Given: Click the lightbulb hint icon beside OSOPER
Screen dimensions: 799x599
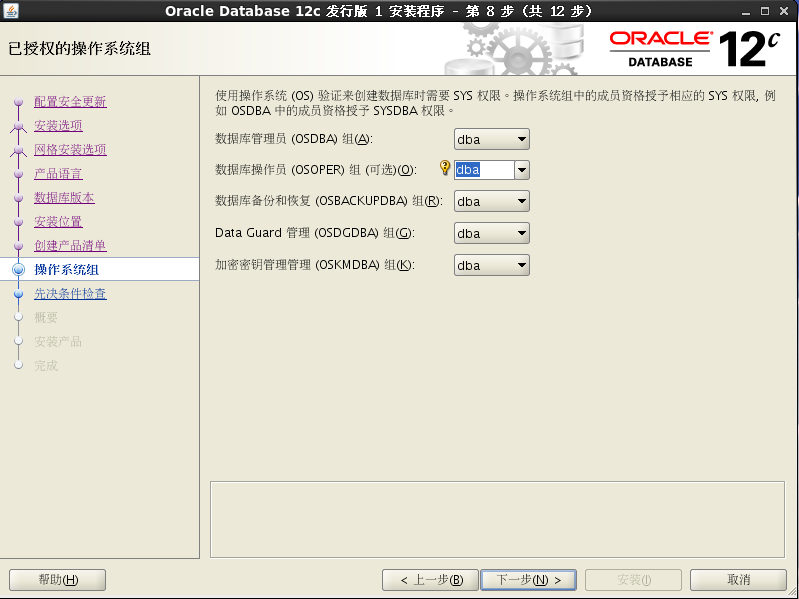Looking at the screenshot, I should 445,168.
